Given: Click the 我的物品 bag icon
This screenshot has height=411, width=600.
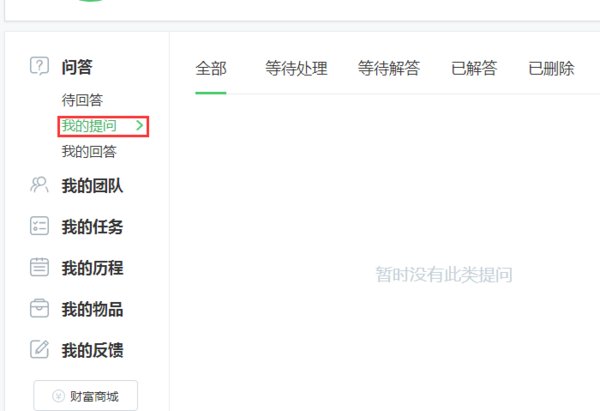Looking at the screenshot, I should click(40, 308).
